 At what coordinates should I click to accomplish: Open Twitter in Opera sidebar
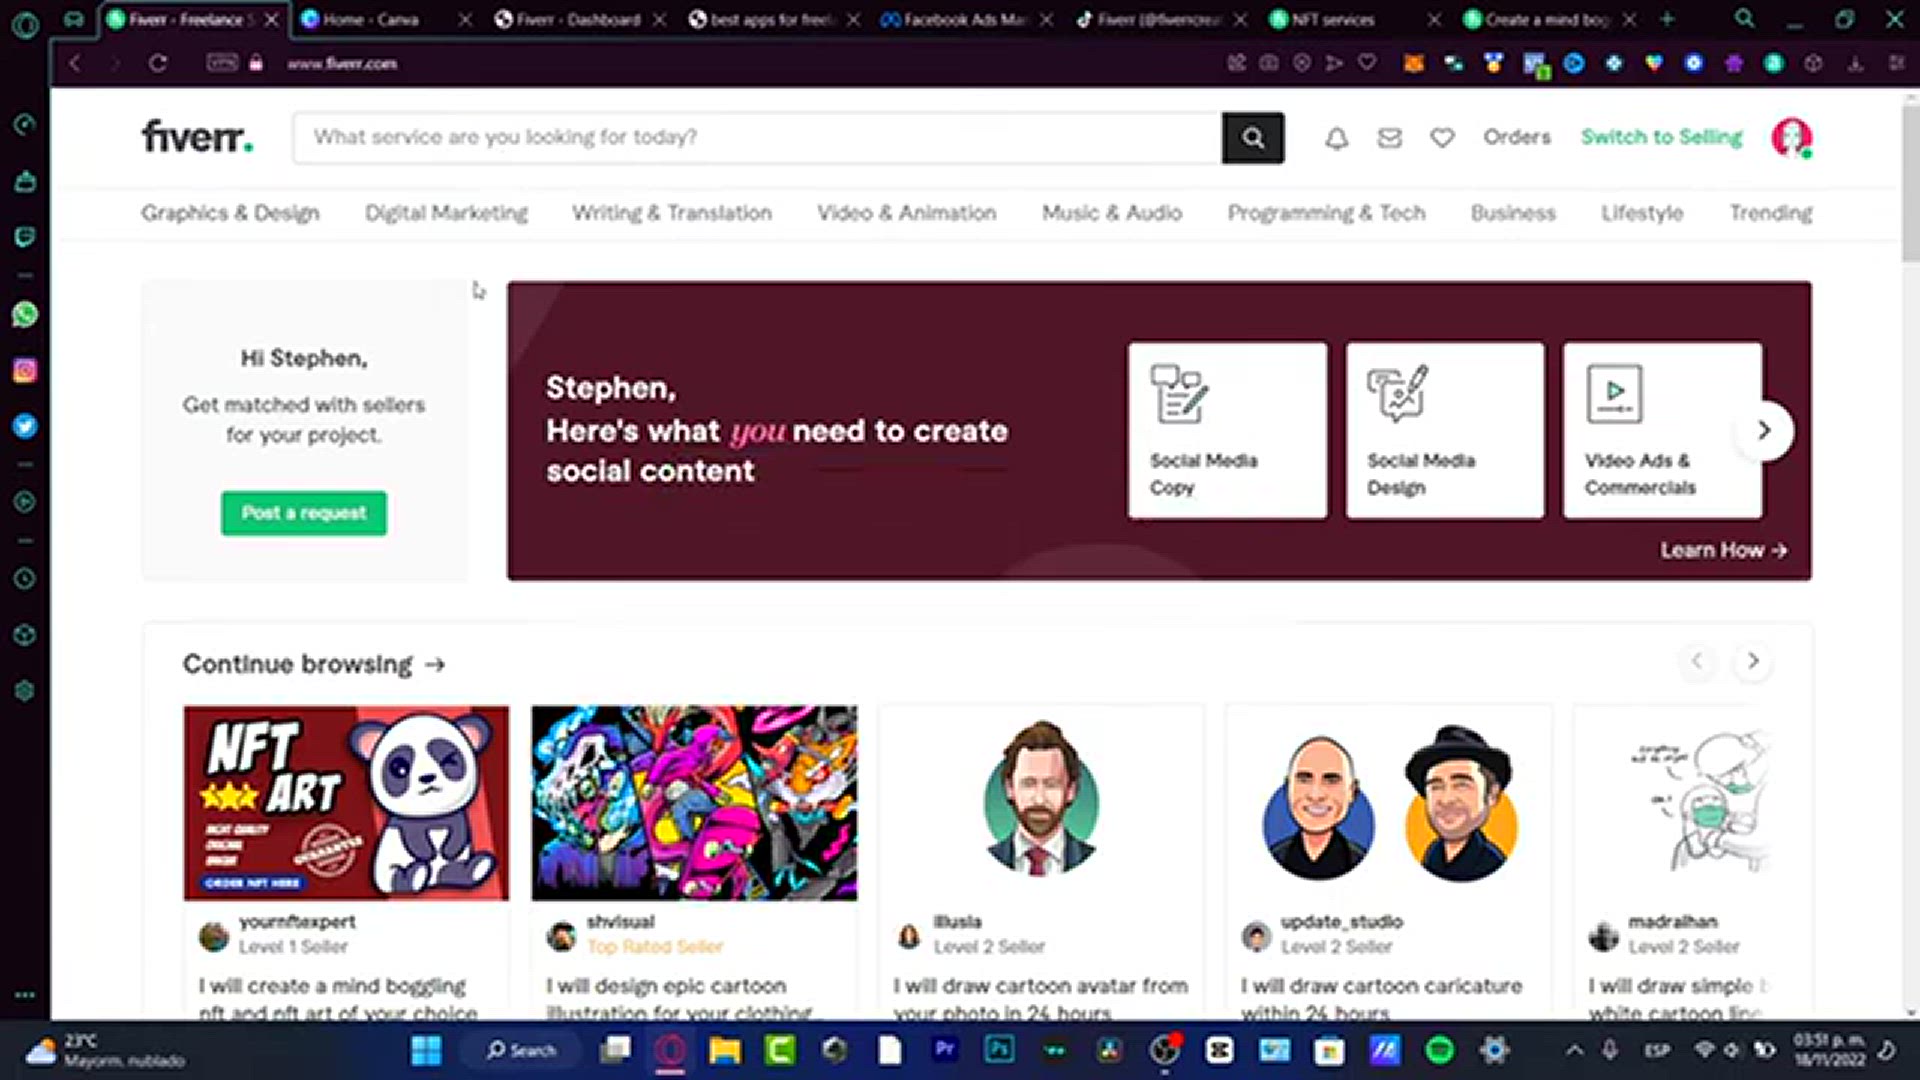tap(25, 427)
